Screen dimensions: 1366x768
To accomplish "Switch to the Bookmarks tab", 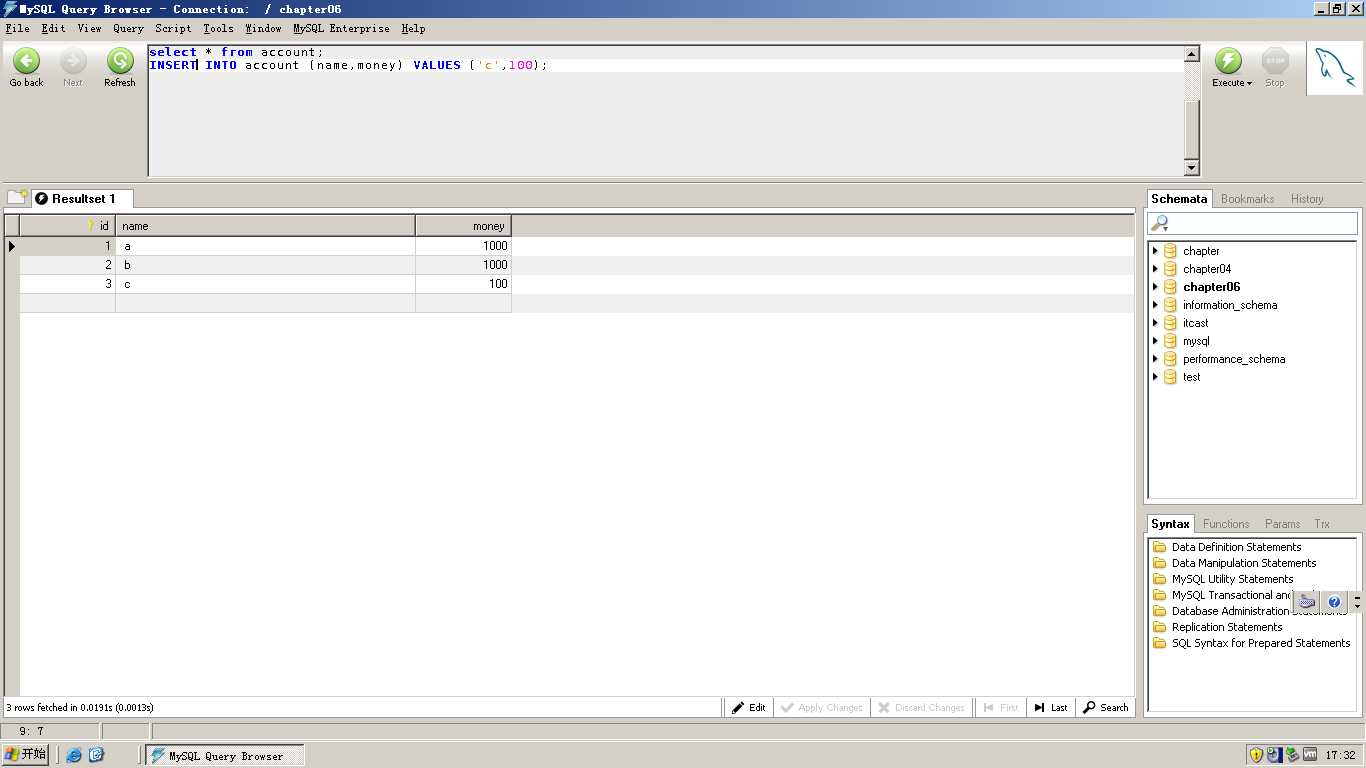I will pos(1247,199).
